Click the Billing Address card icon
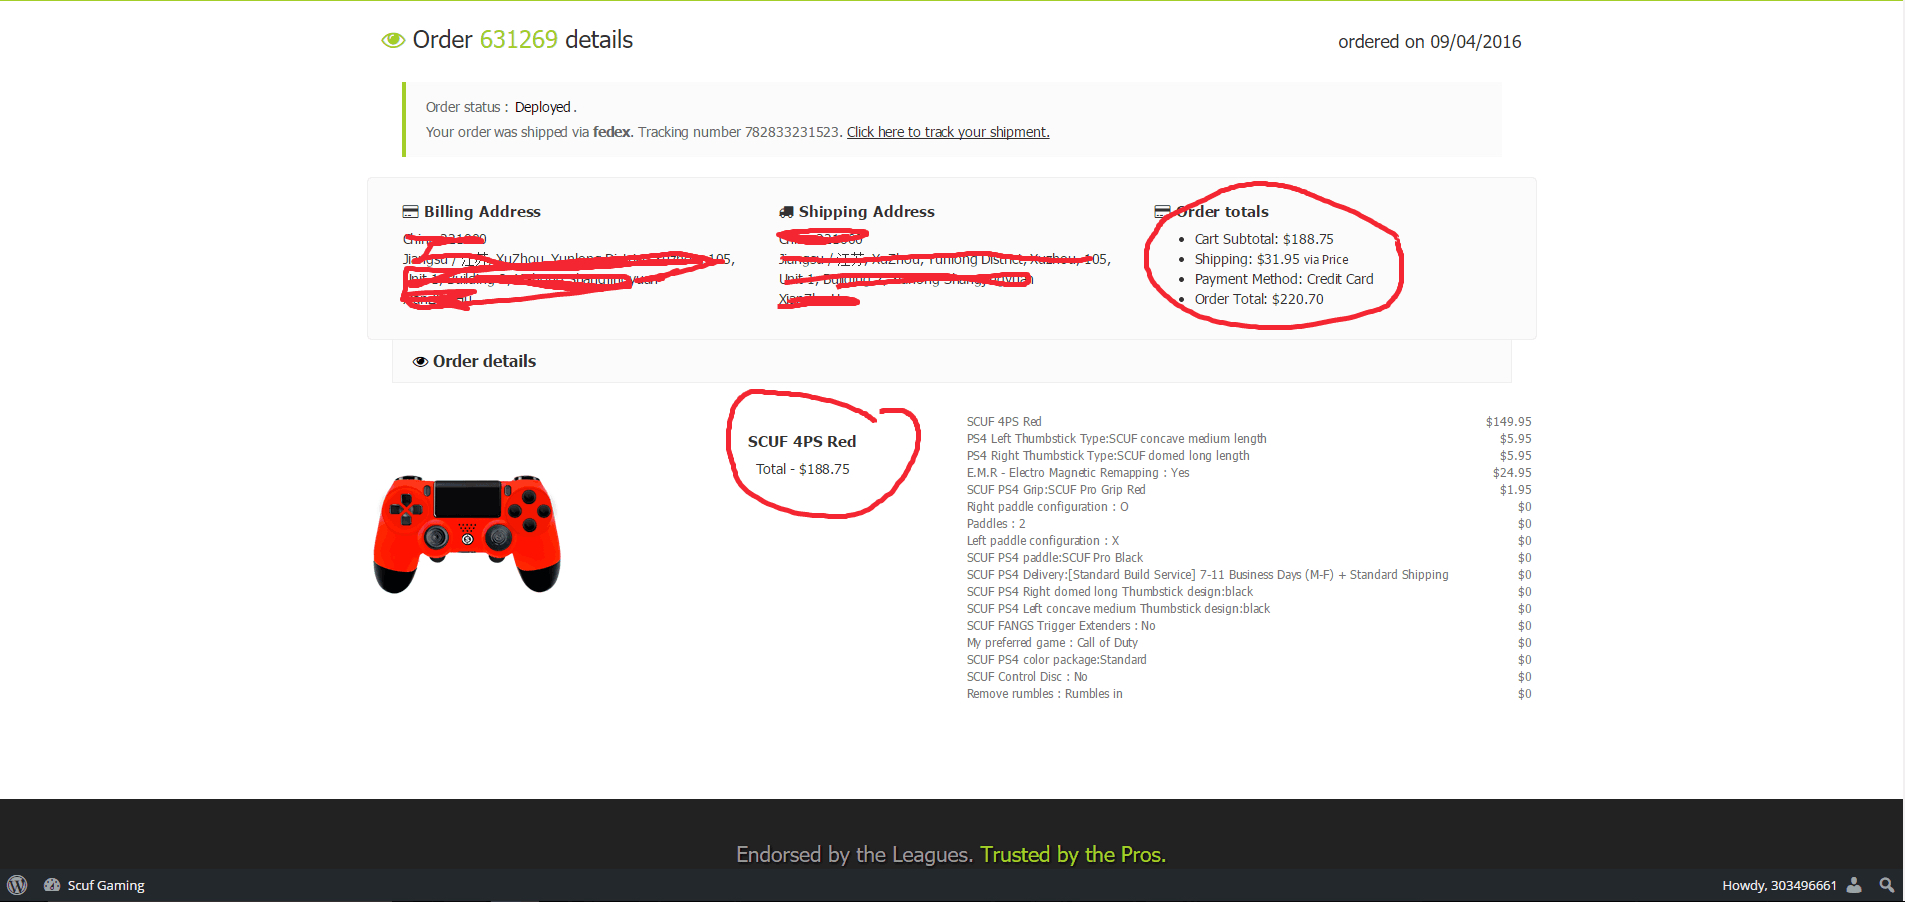The image size is (1905, 902). tap(410, 212)
